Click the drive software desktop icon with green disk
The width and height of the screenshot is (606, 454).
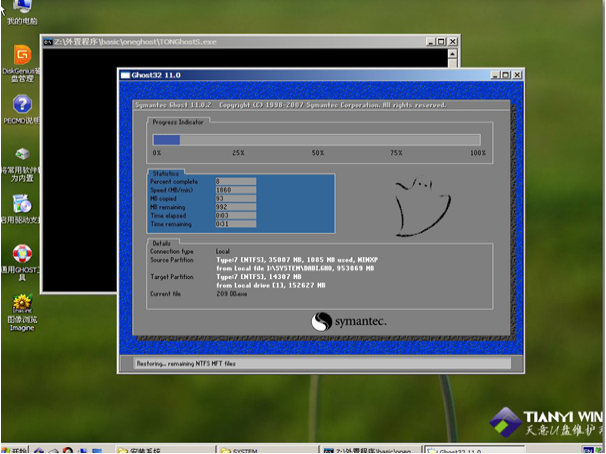[21, 157]
